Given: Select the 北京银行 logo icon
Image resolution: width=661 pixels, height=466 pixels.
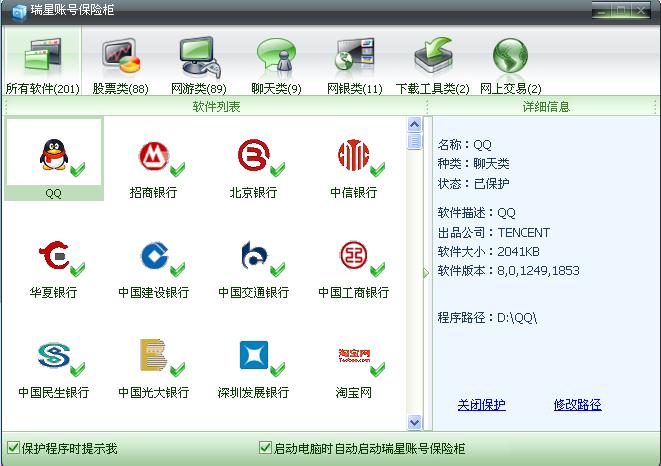Looking at the screenshot, I should [253, 155].
